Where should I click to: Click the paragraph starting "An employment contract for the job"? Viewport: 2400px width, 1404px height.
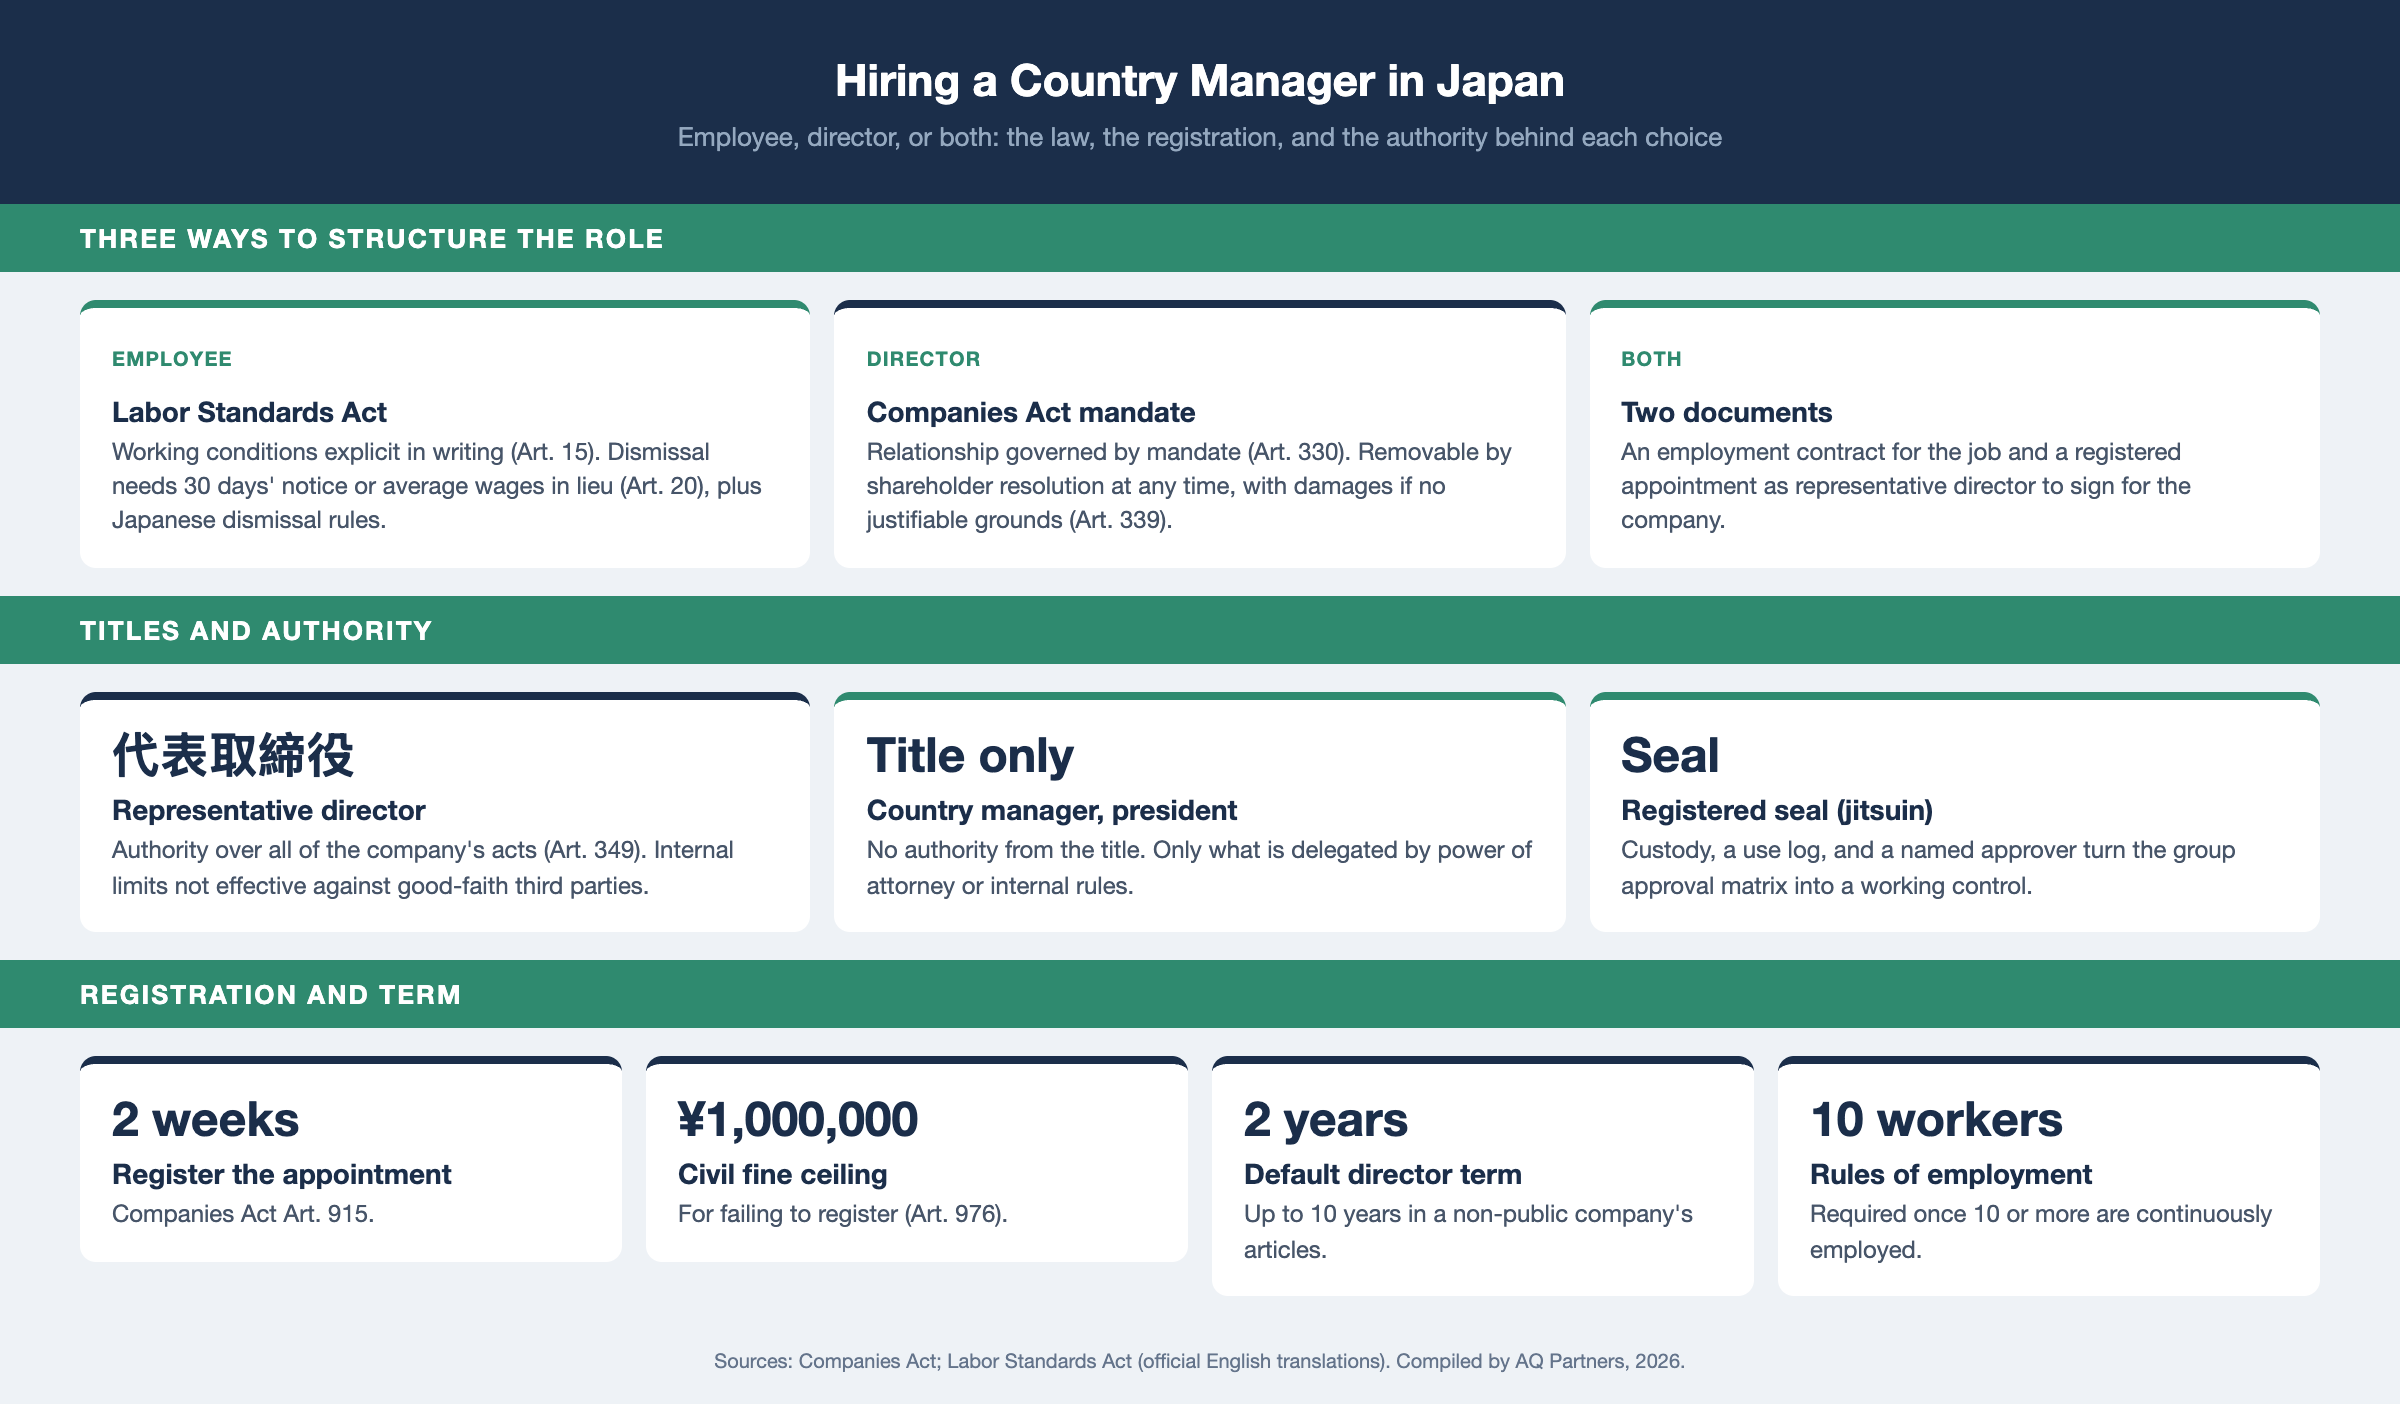1906,486
